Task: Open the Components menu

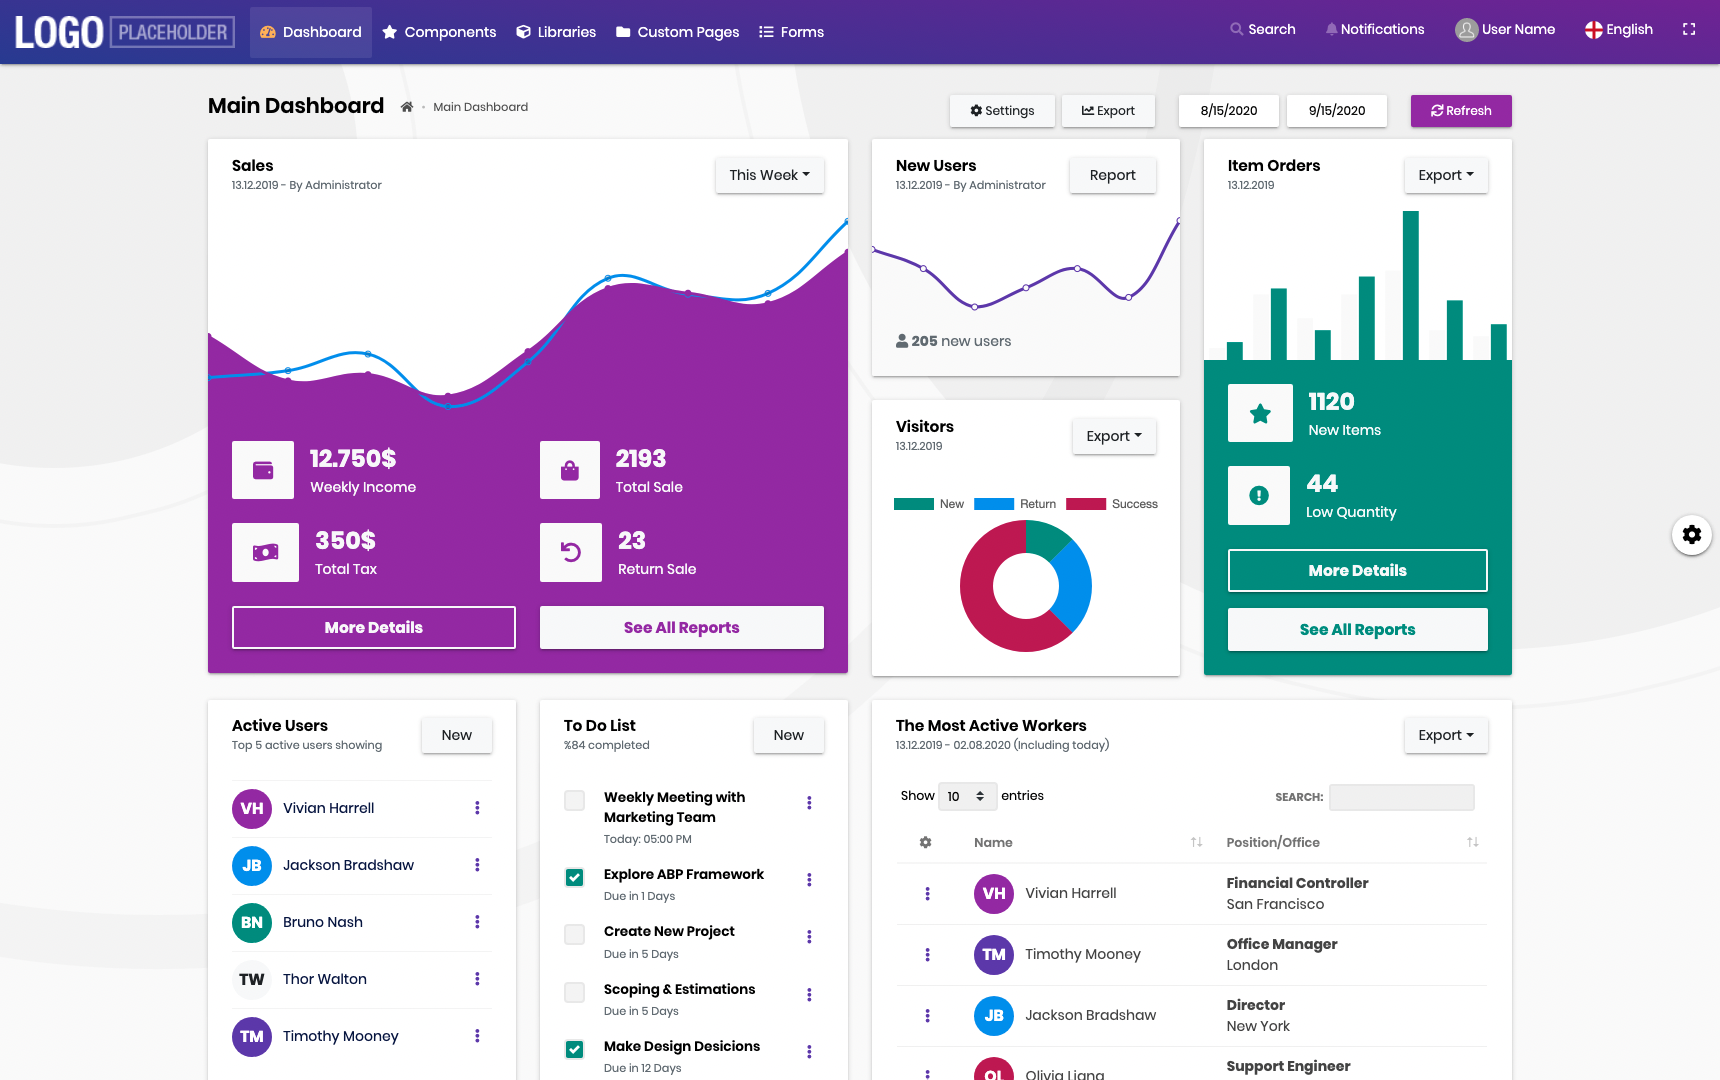Action: pos(439,32)
